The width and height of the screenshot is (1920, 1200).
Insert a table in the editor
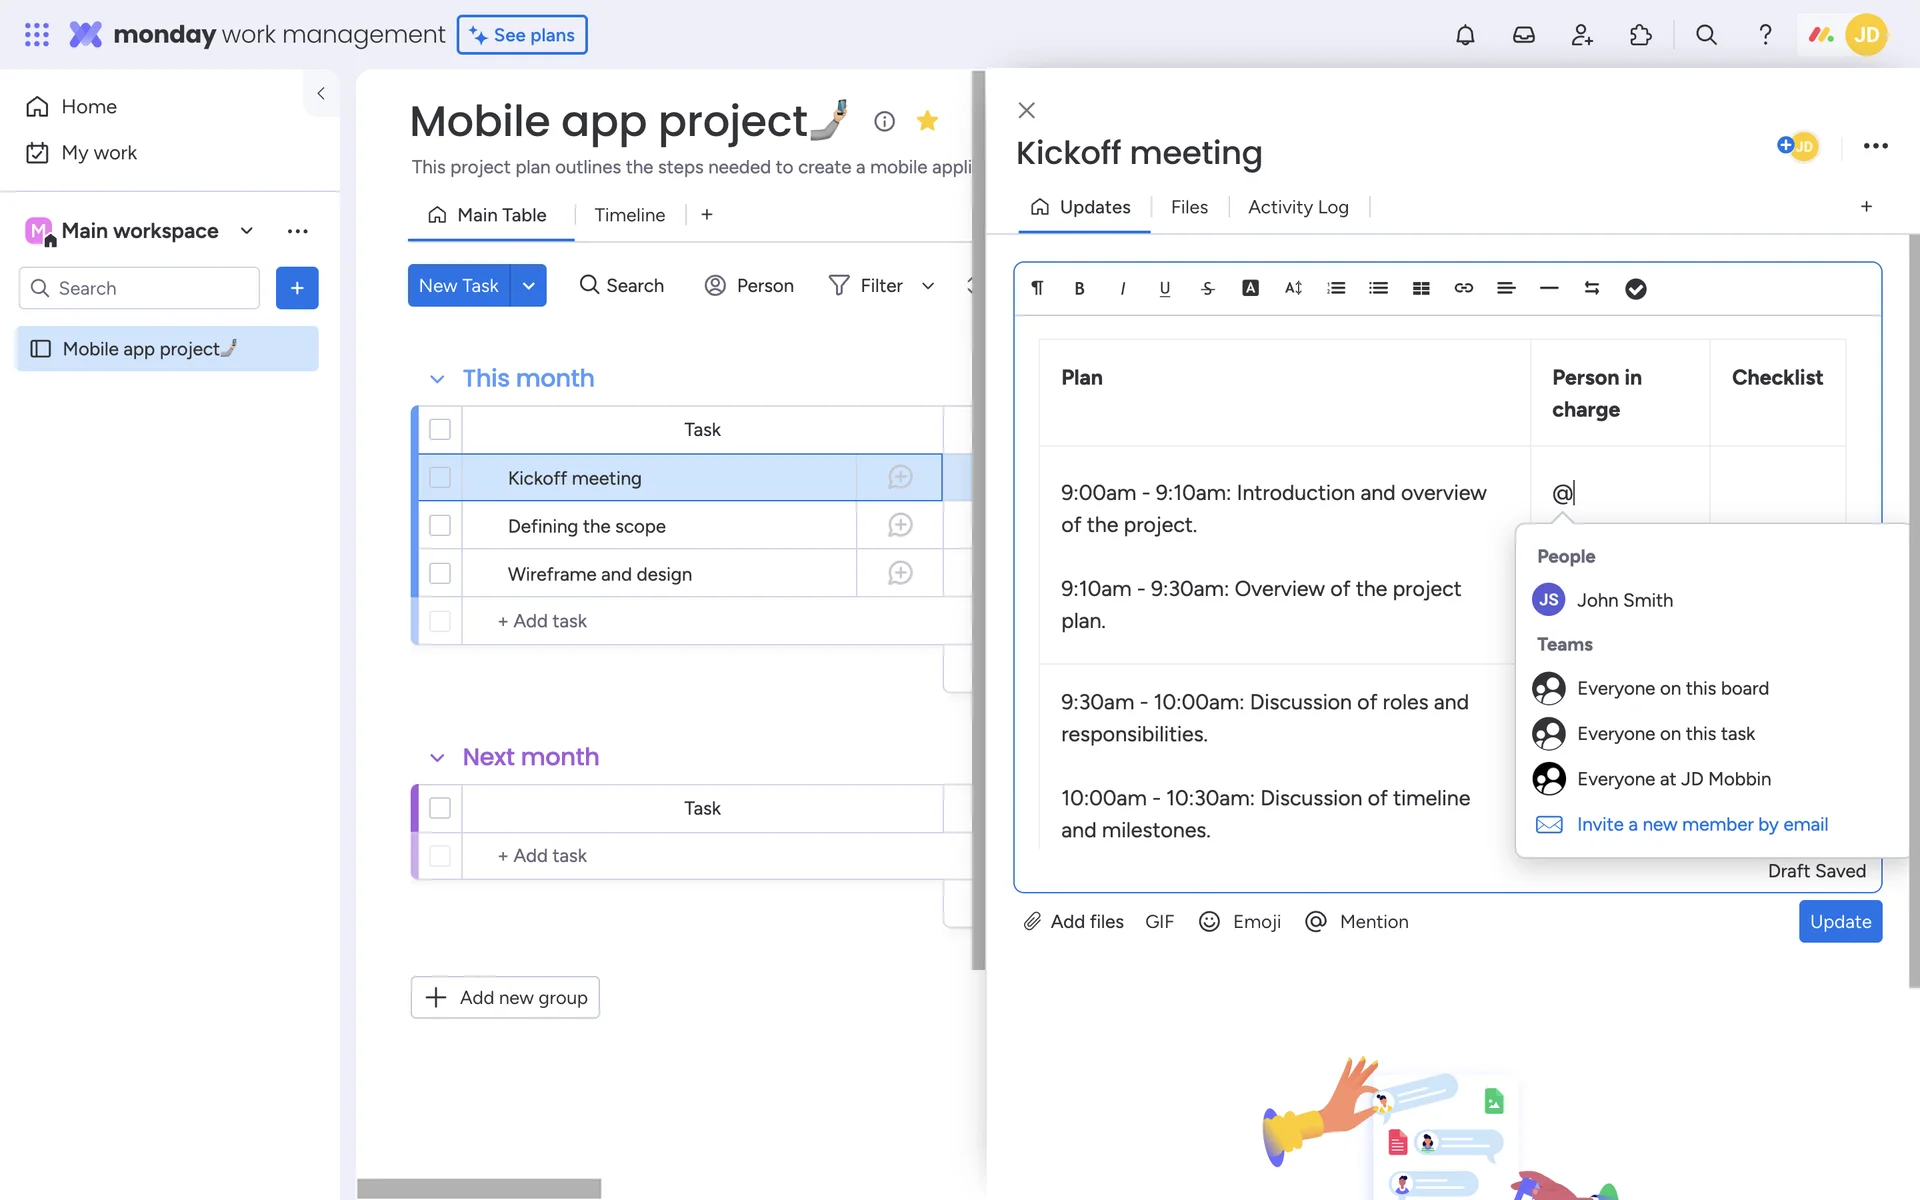[x=1421, y=288]
